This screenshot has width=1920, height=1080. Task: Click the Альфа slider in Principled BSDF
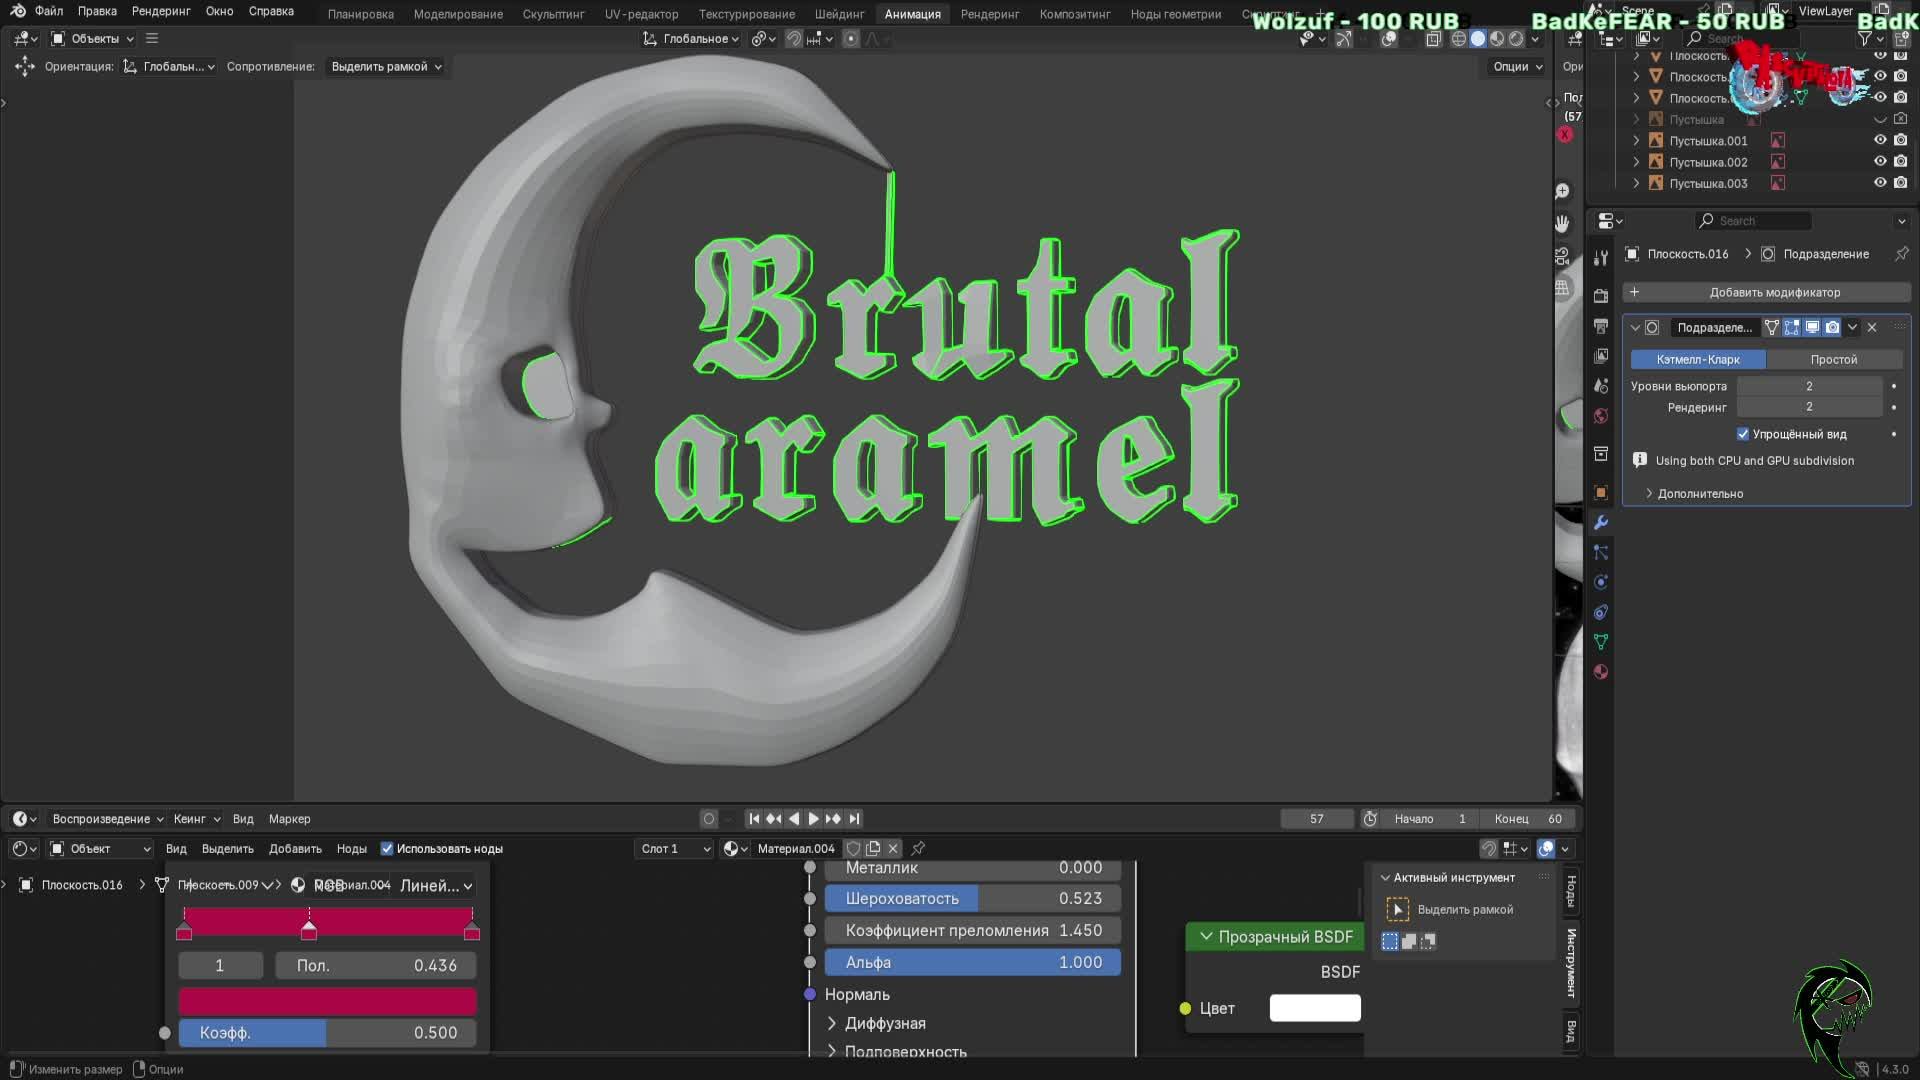click(x=972, y=963)
